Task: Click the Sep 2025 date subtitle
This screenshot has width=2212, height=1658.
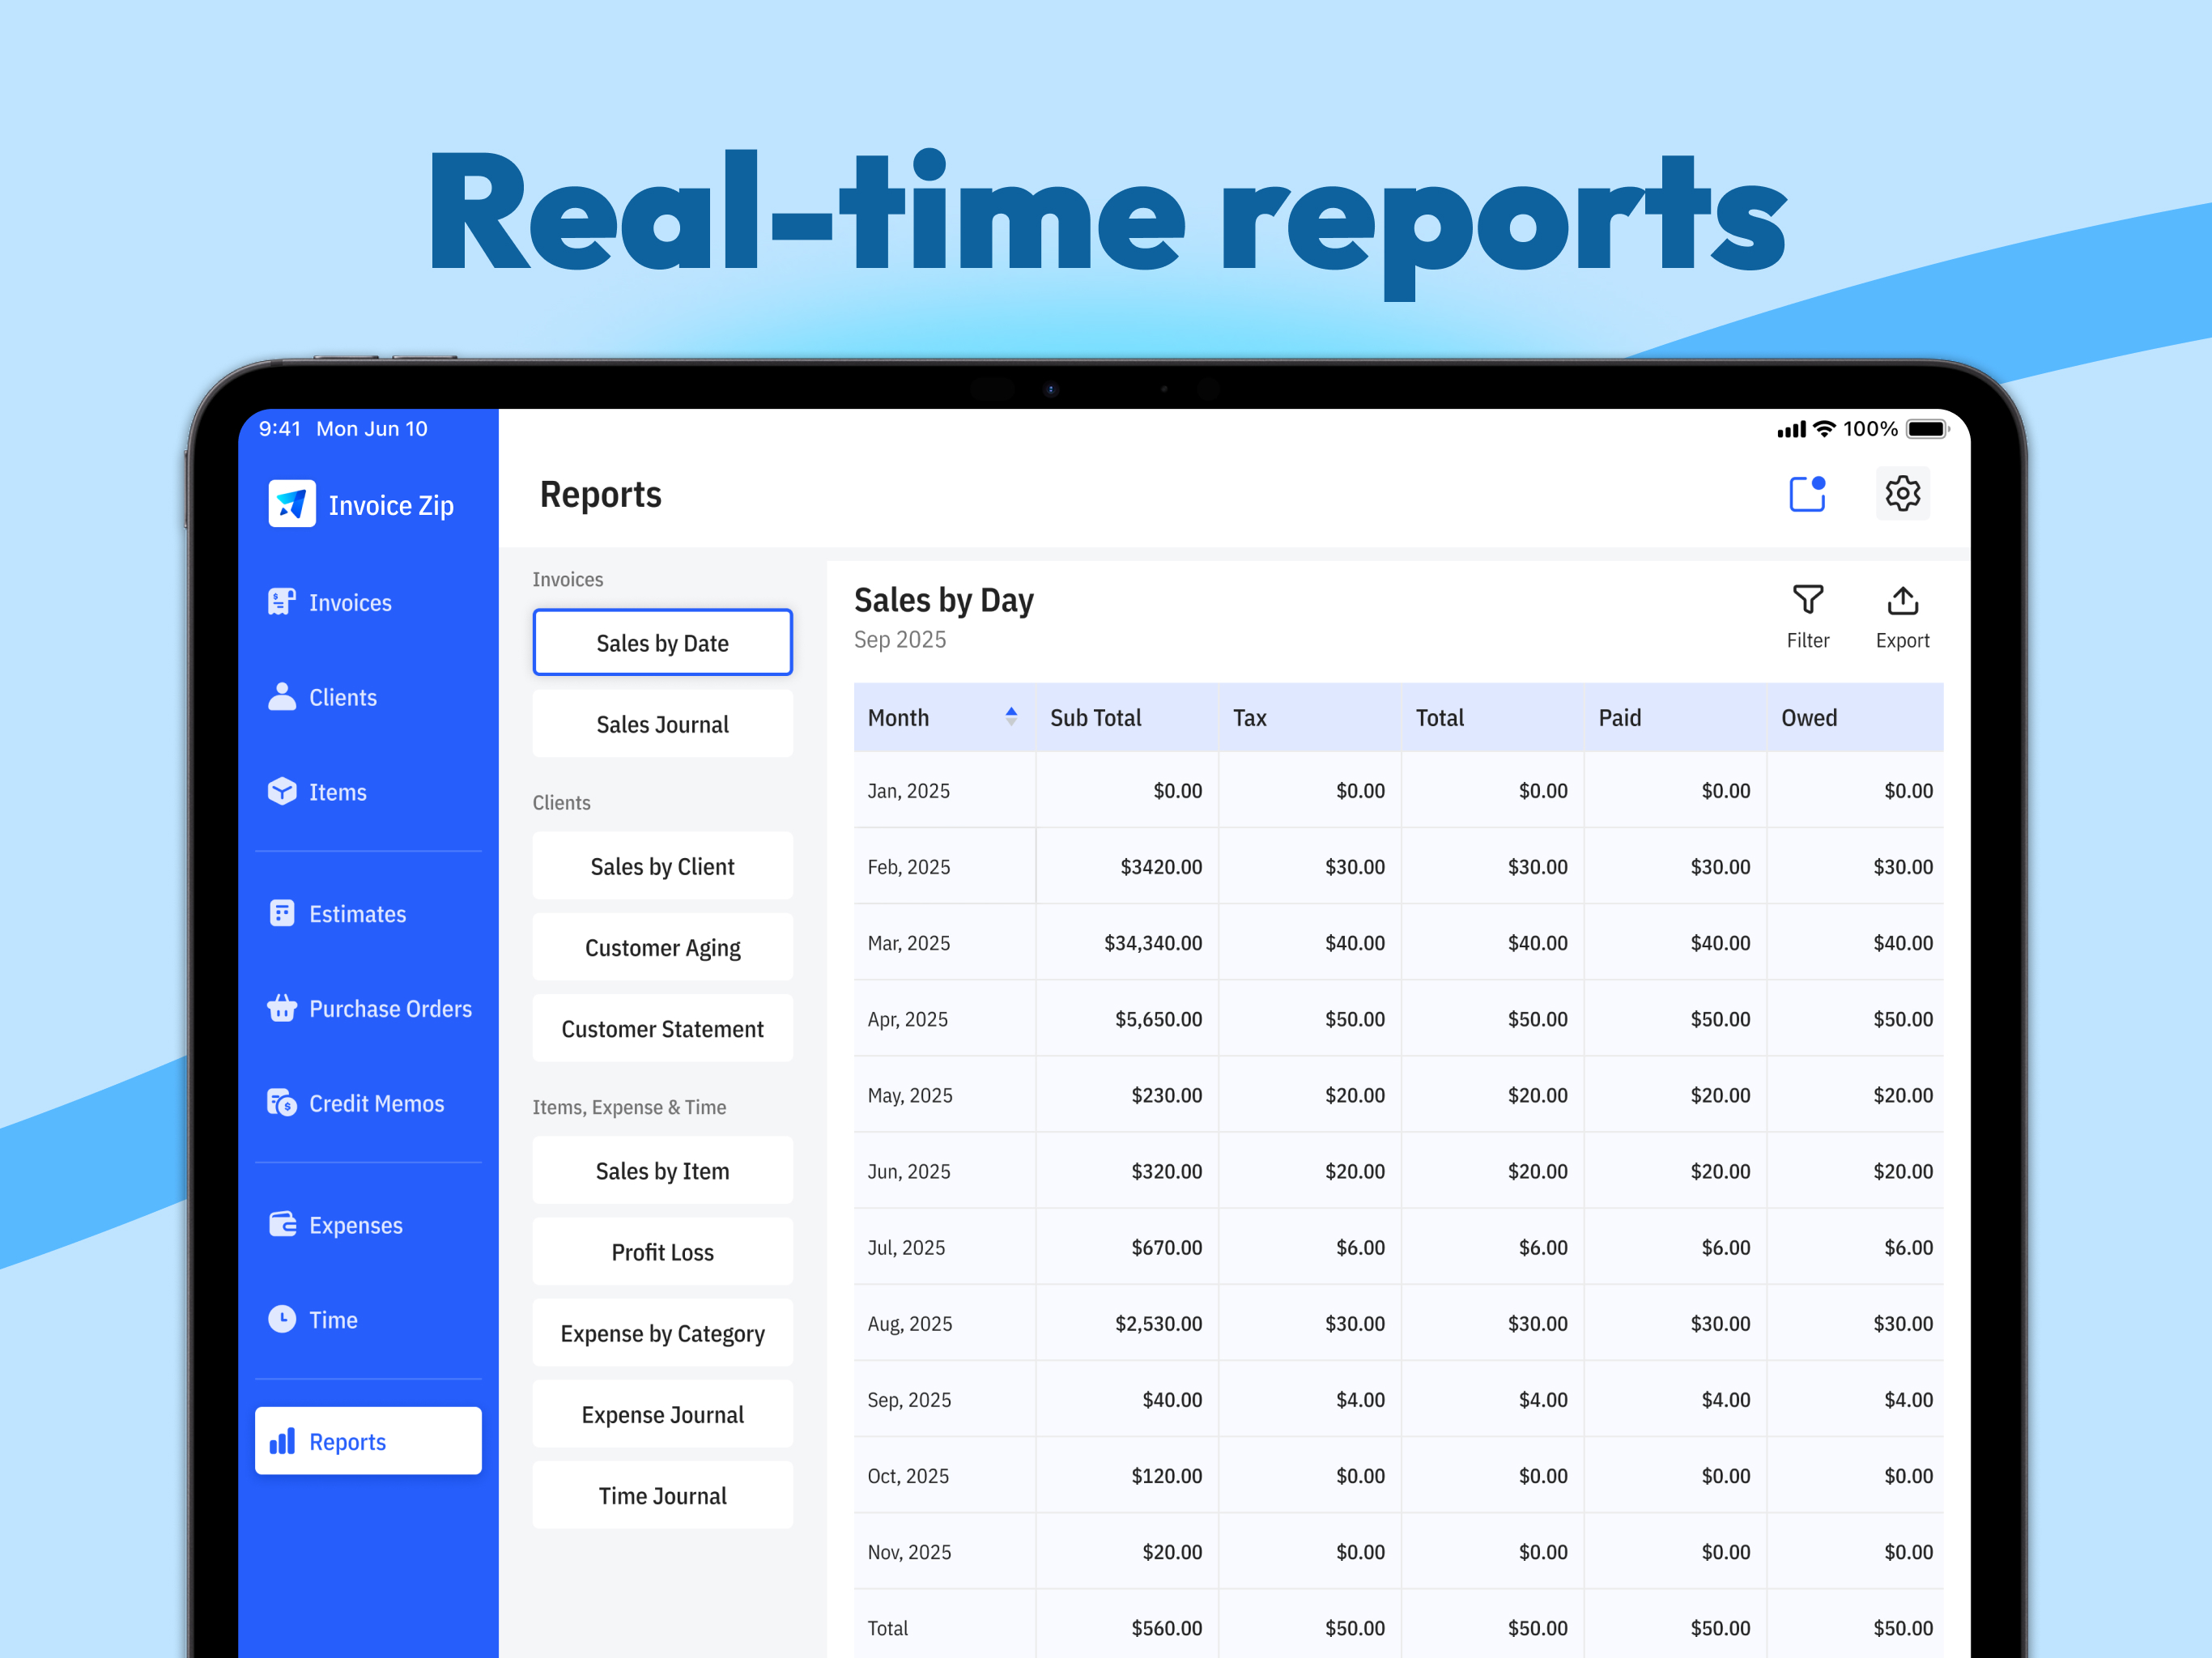Action: click(899, 639)
